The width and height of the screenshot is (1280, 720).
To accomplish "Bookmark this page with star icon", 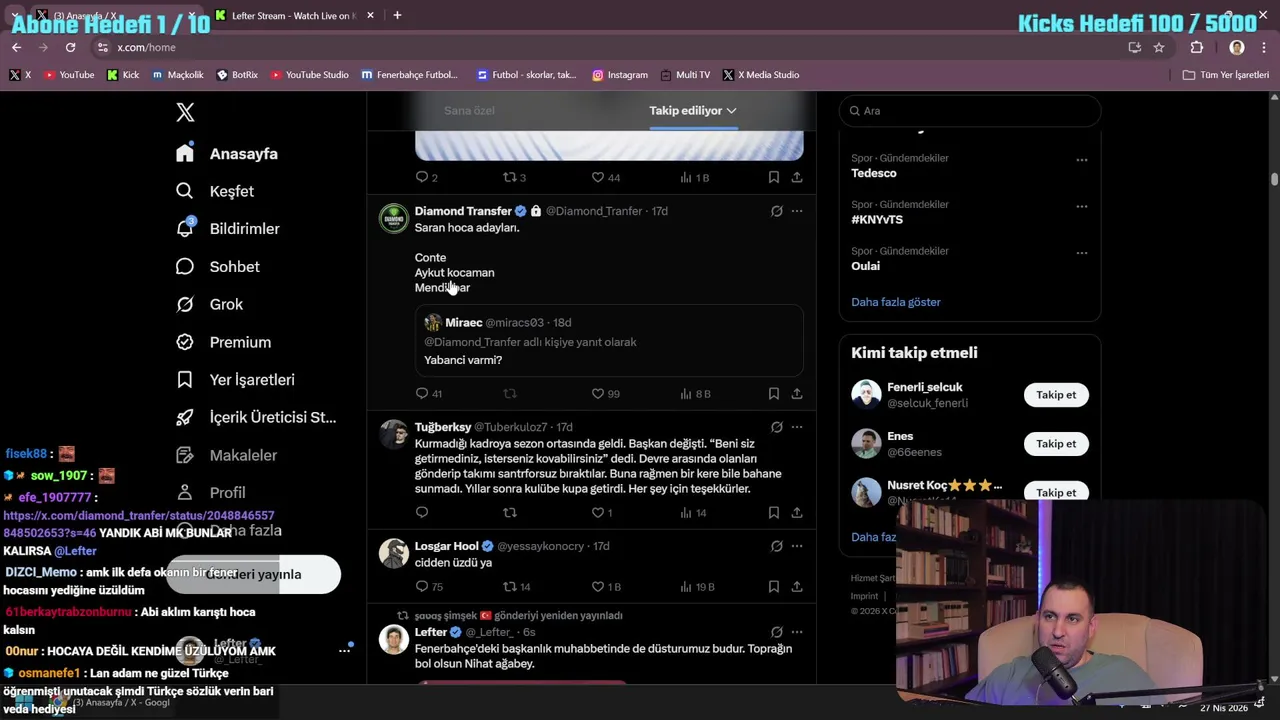I will pyautogui.click(x=1159, y=47).
